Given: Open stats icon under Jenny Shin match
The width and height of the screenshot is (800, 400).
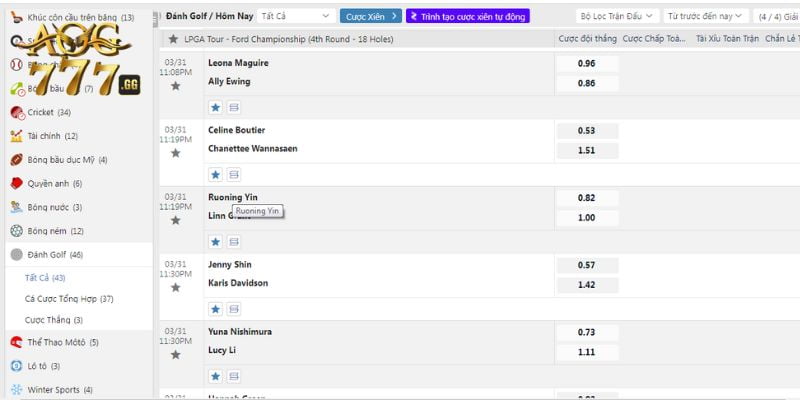Looking at the screenshot, I should click(x=234, y=309).
